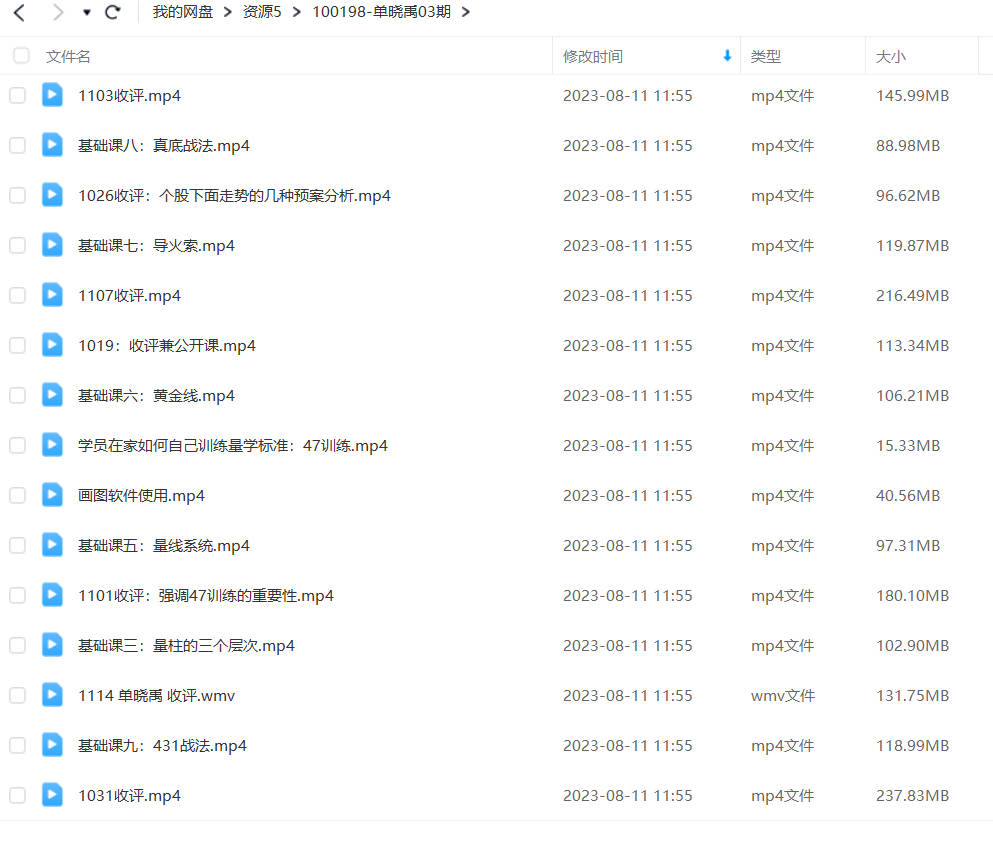Viewport: 993px width, 846px height.
Task: Click the 237.83MB size value
Action: point(913,796)
